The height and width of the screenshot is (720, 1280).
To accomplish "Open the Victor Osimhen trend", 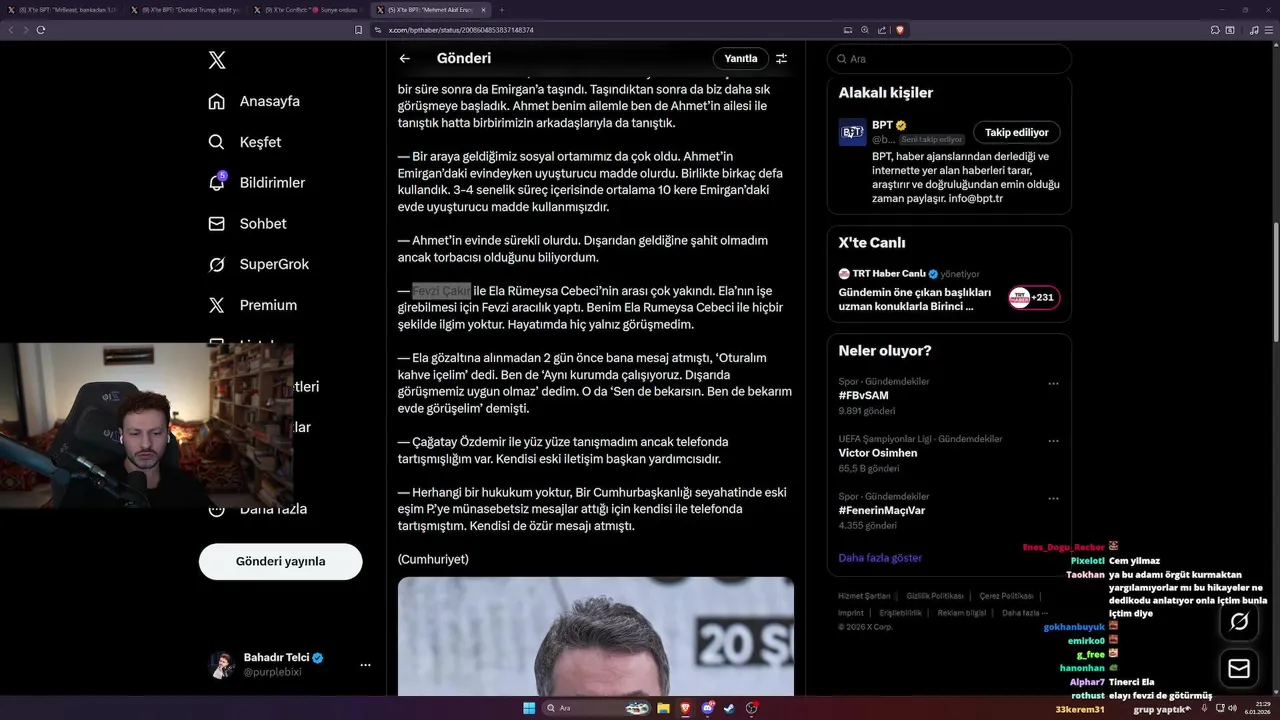I will click(878, 452).
